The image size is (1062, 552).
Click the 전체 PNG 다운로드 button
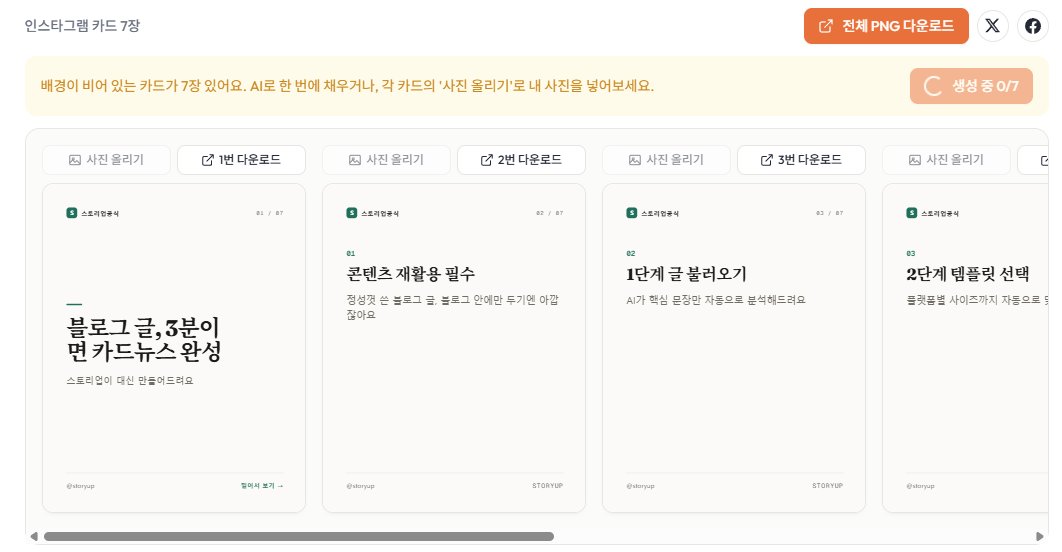pos(886,26)
